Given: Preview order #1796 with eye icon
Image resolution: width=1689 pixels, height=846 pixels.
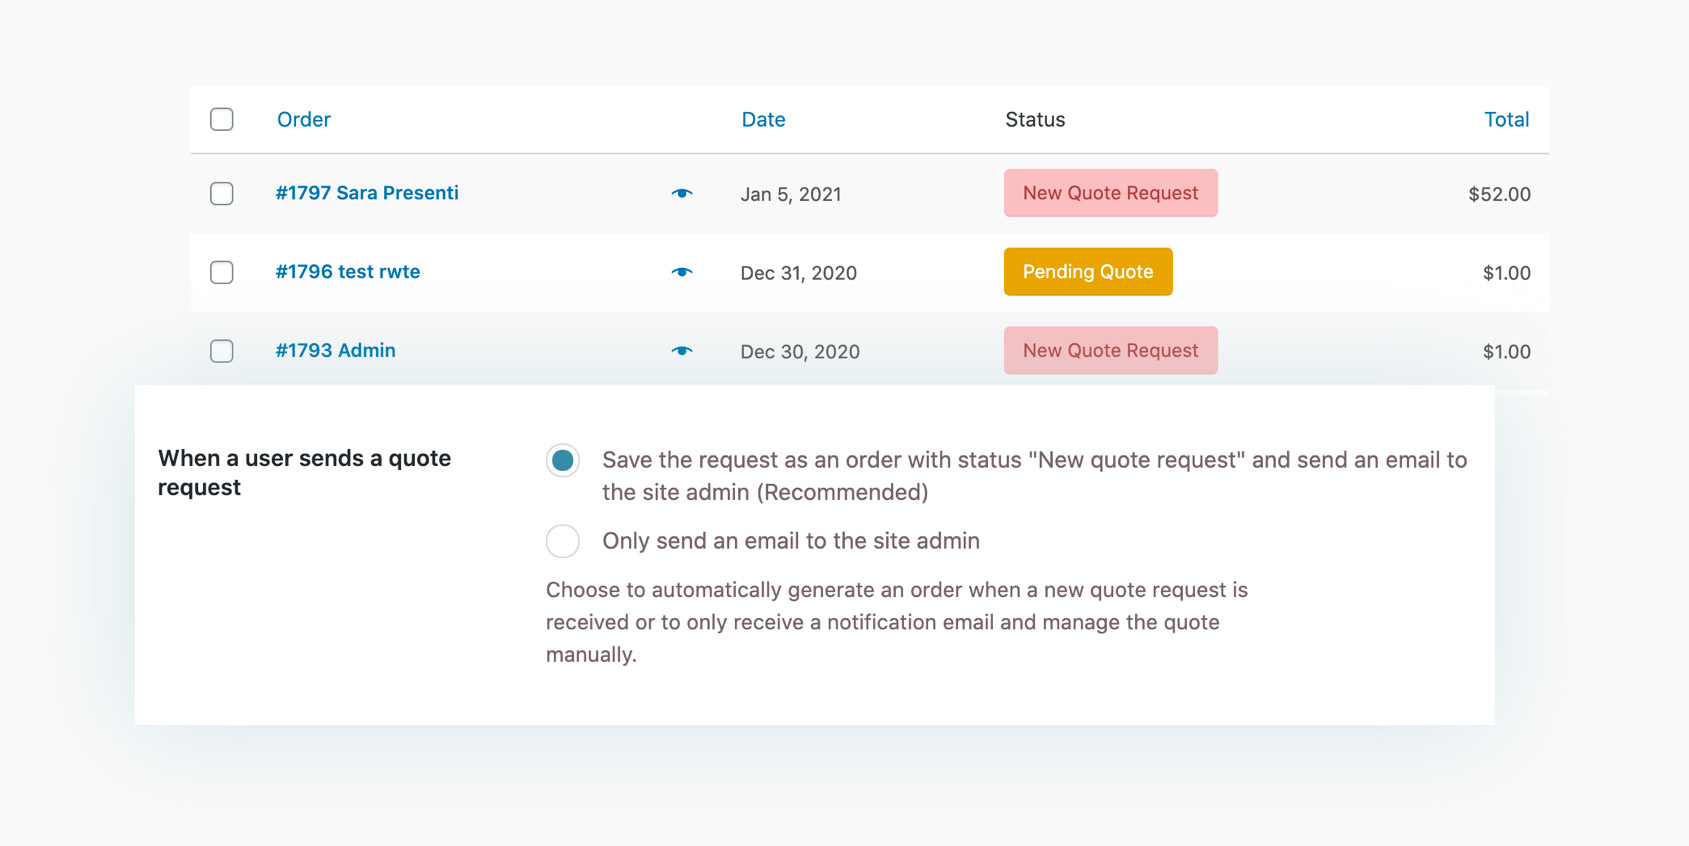Looking at the screenshot, I should click(682, 272).
